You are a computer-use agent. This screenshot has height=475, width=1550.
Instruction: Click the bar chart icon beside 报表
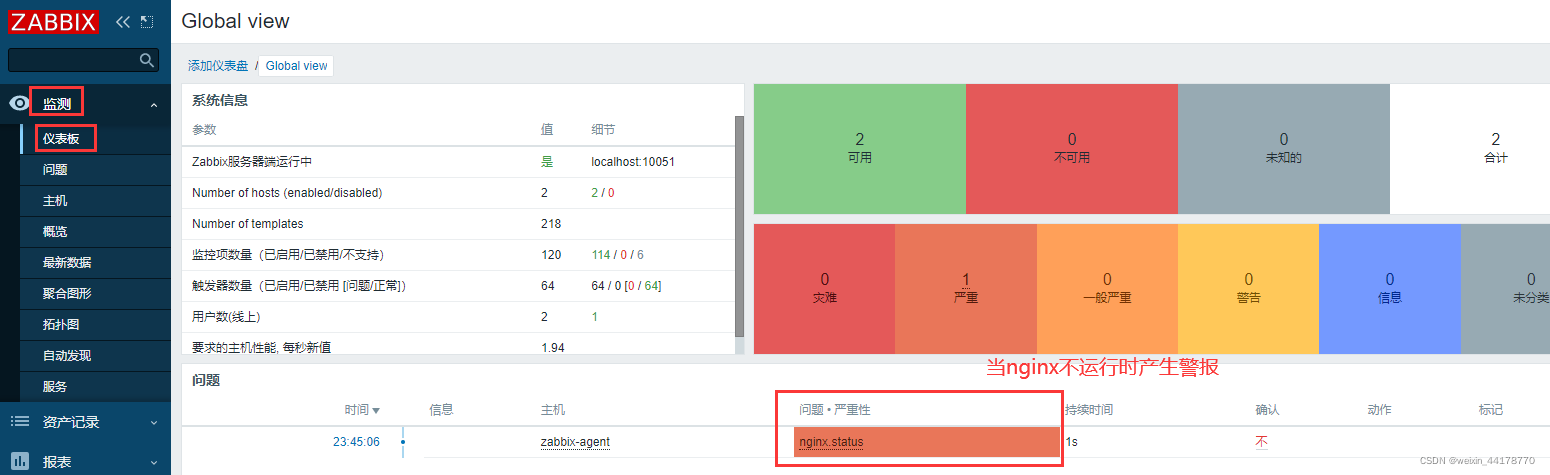click(x=19, y=462)
